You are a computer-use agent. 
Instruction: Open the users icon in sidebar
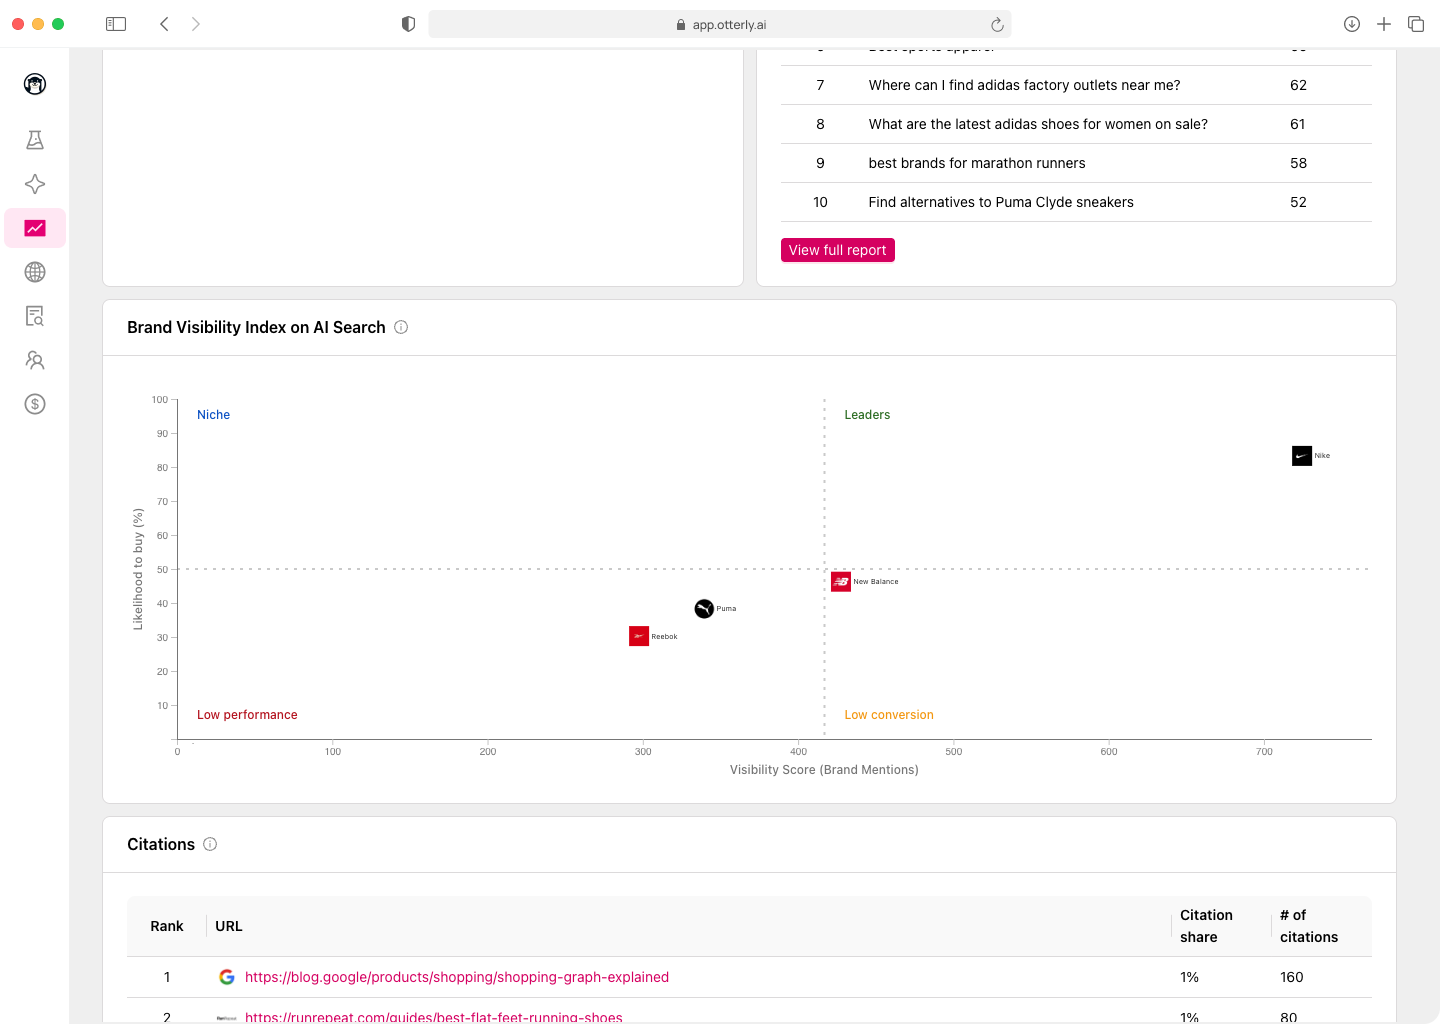pos(35,360)
